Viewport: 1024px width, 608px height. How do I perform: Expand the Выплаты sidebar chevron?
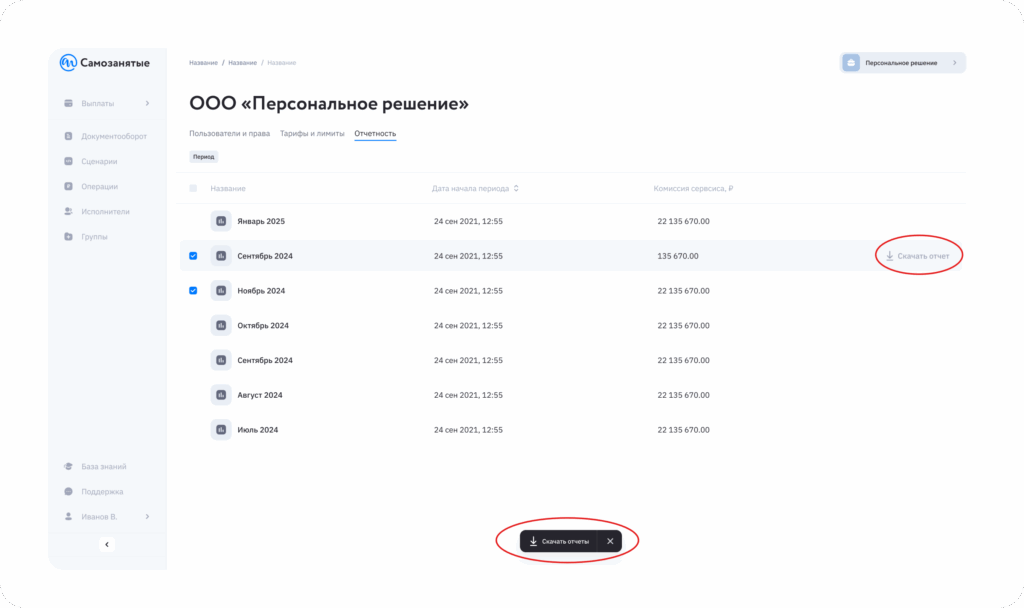[x=147, y=103]
